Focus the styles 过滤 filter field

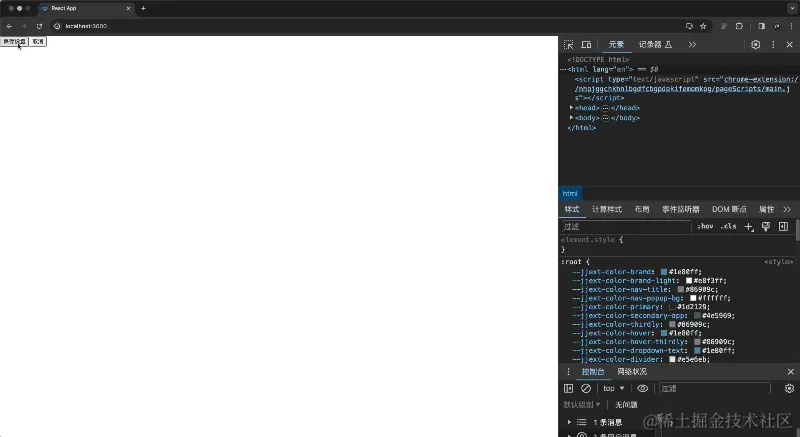pyautogui.click(x=626, y=226)
